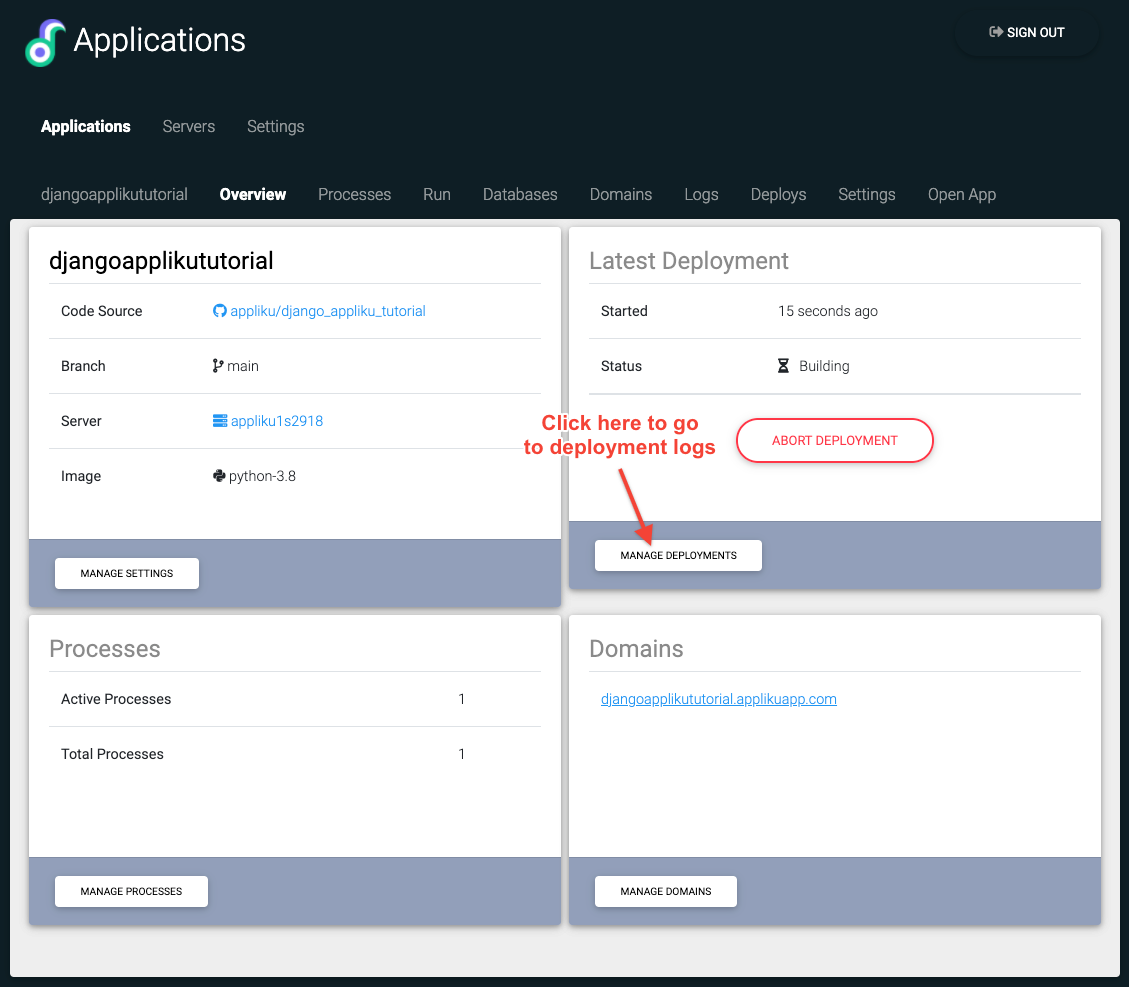Open the top-level Settings navigation tab

(276, 127)
